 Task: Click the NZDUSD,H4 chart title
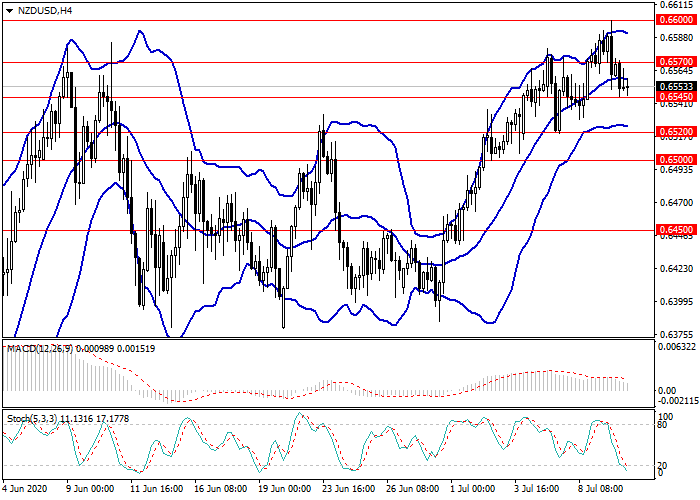pyautogui.click(x=45, y=10)
